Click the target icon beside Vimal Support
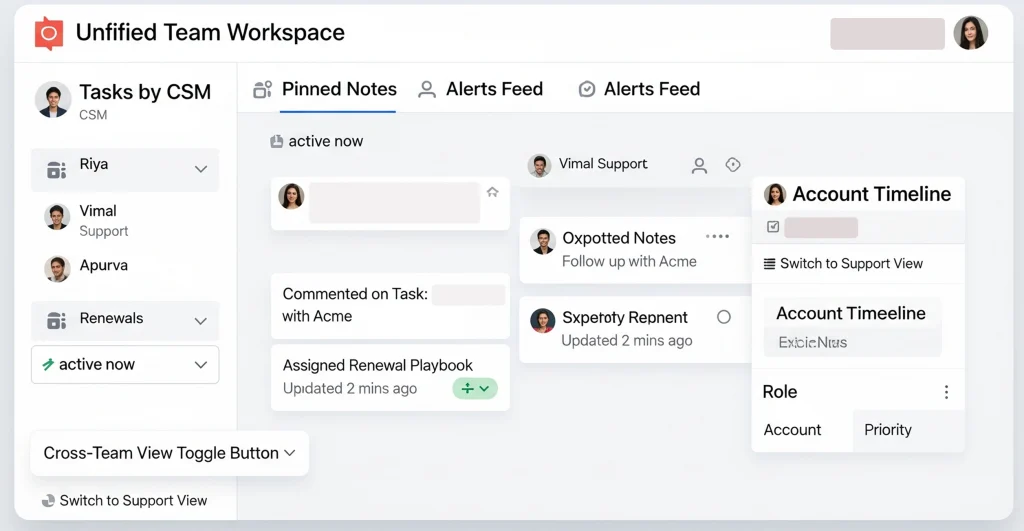 pyautogui.click(x=732, y=165)
